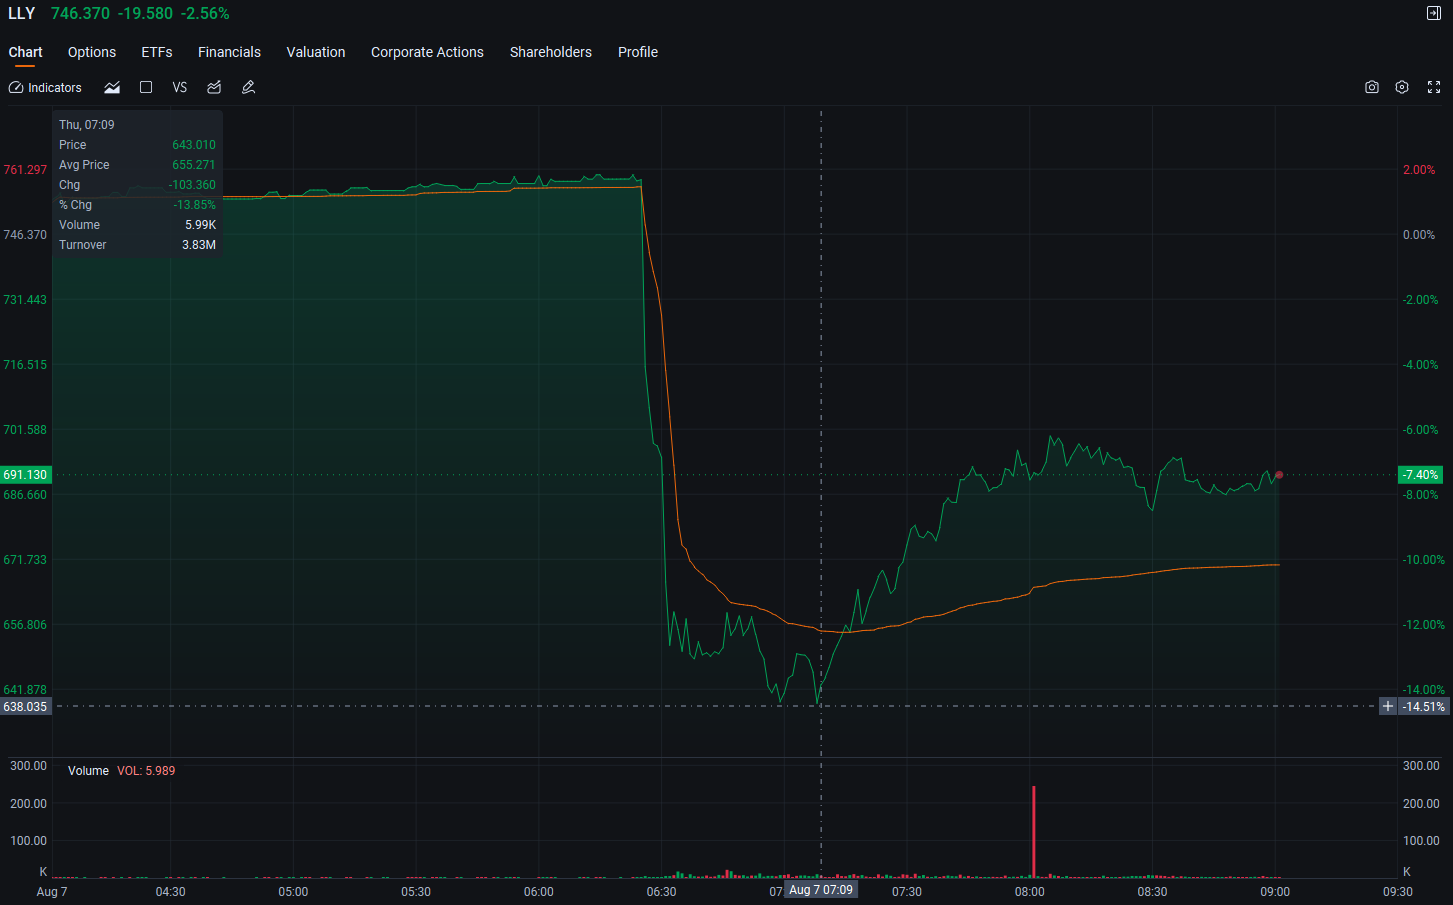Change the chart type with the area-chart icon
The height and width of the screenshot is (905, 1453).
point(112,88)
